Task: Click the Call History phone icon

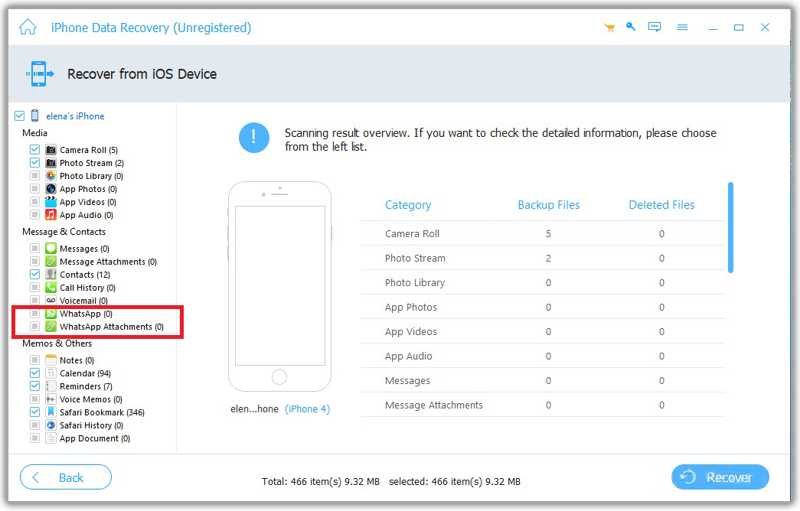Action: 51,288
